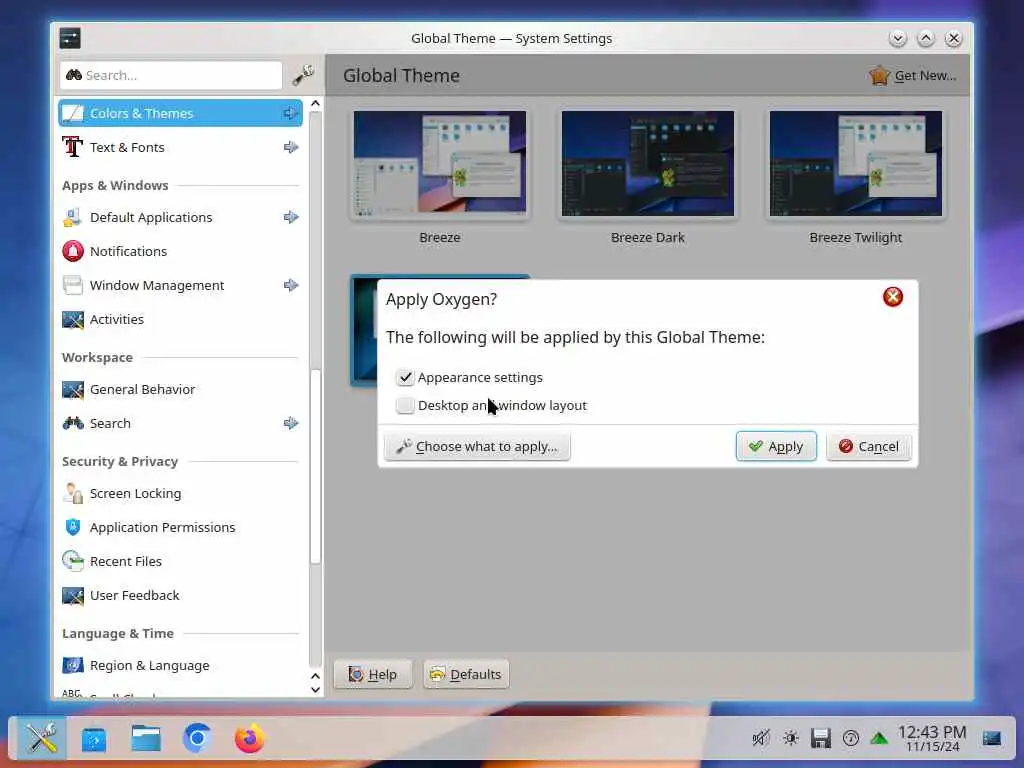Open the file manager from the taskbar
Screen dimensions: 1024x768
[x=146, y=739]
